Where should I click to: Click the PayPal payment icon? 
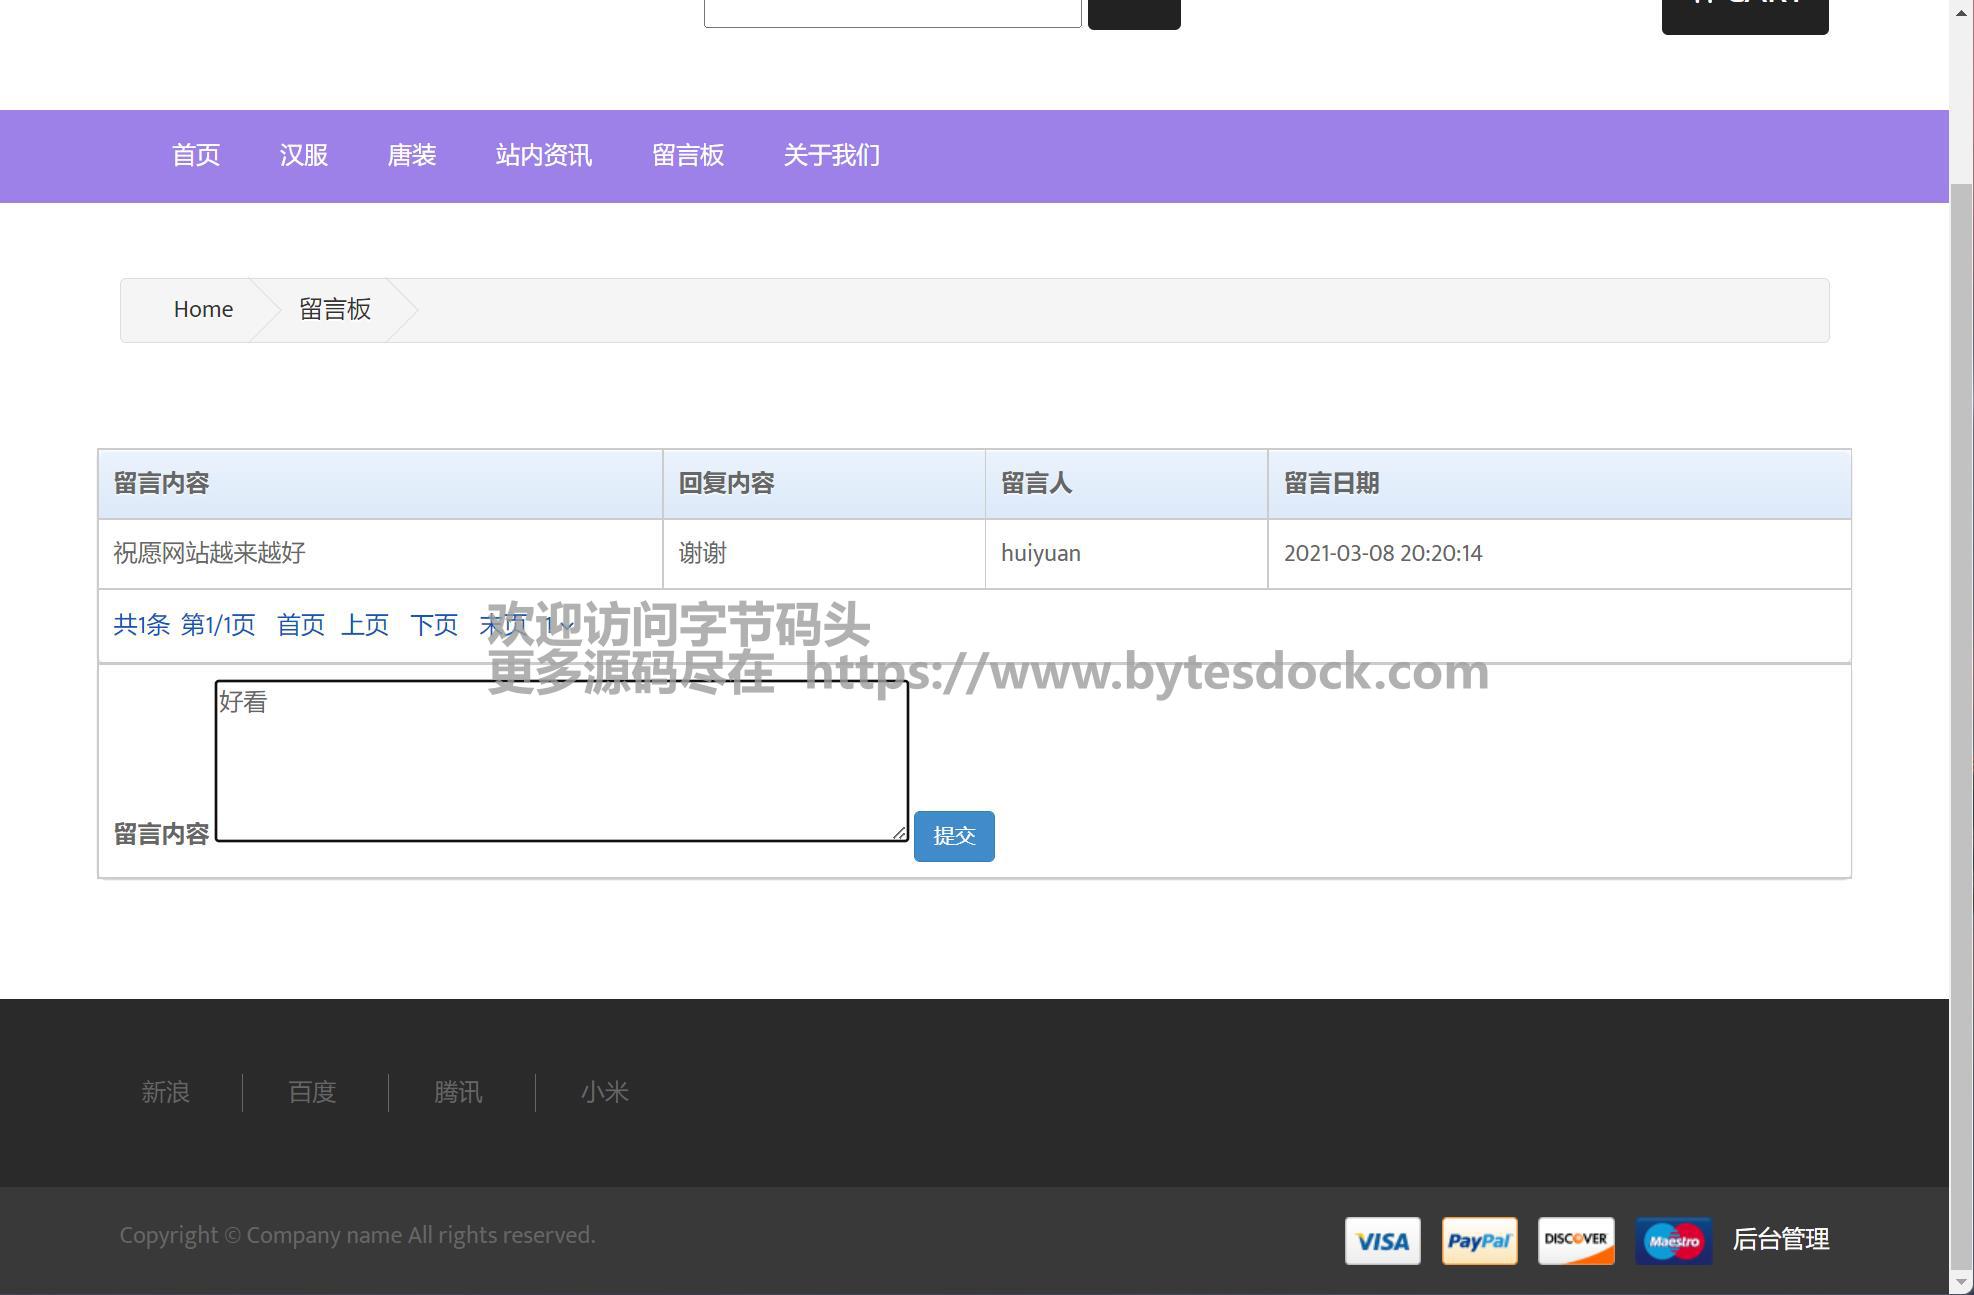pyautogui.click(x=1479, y=1241)
